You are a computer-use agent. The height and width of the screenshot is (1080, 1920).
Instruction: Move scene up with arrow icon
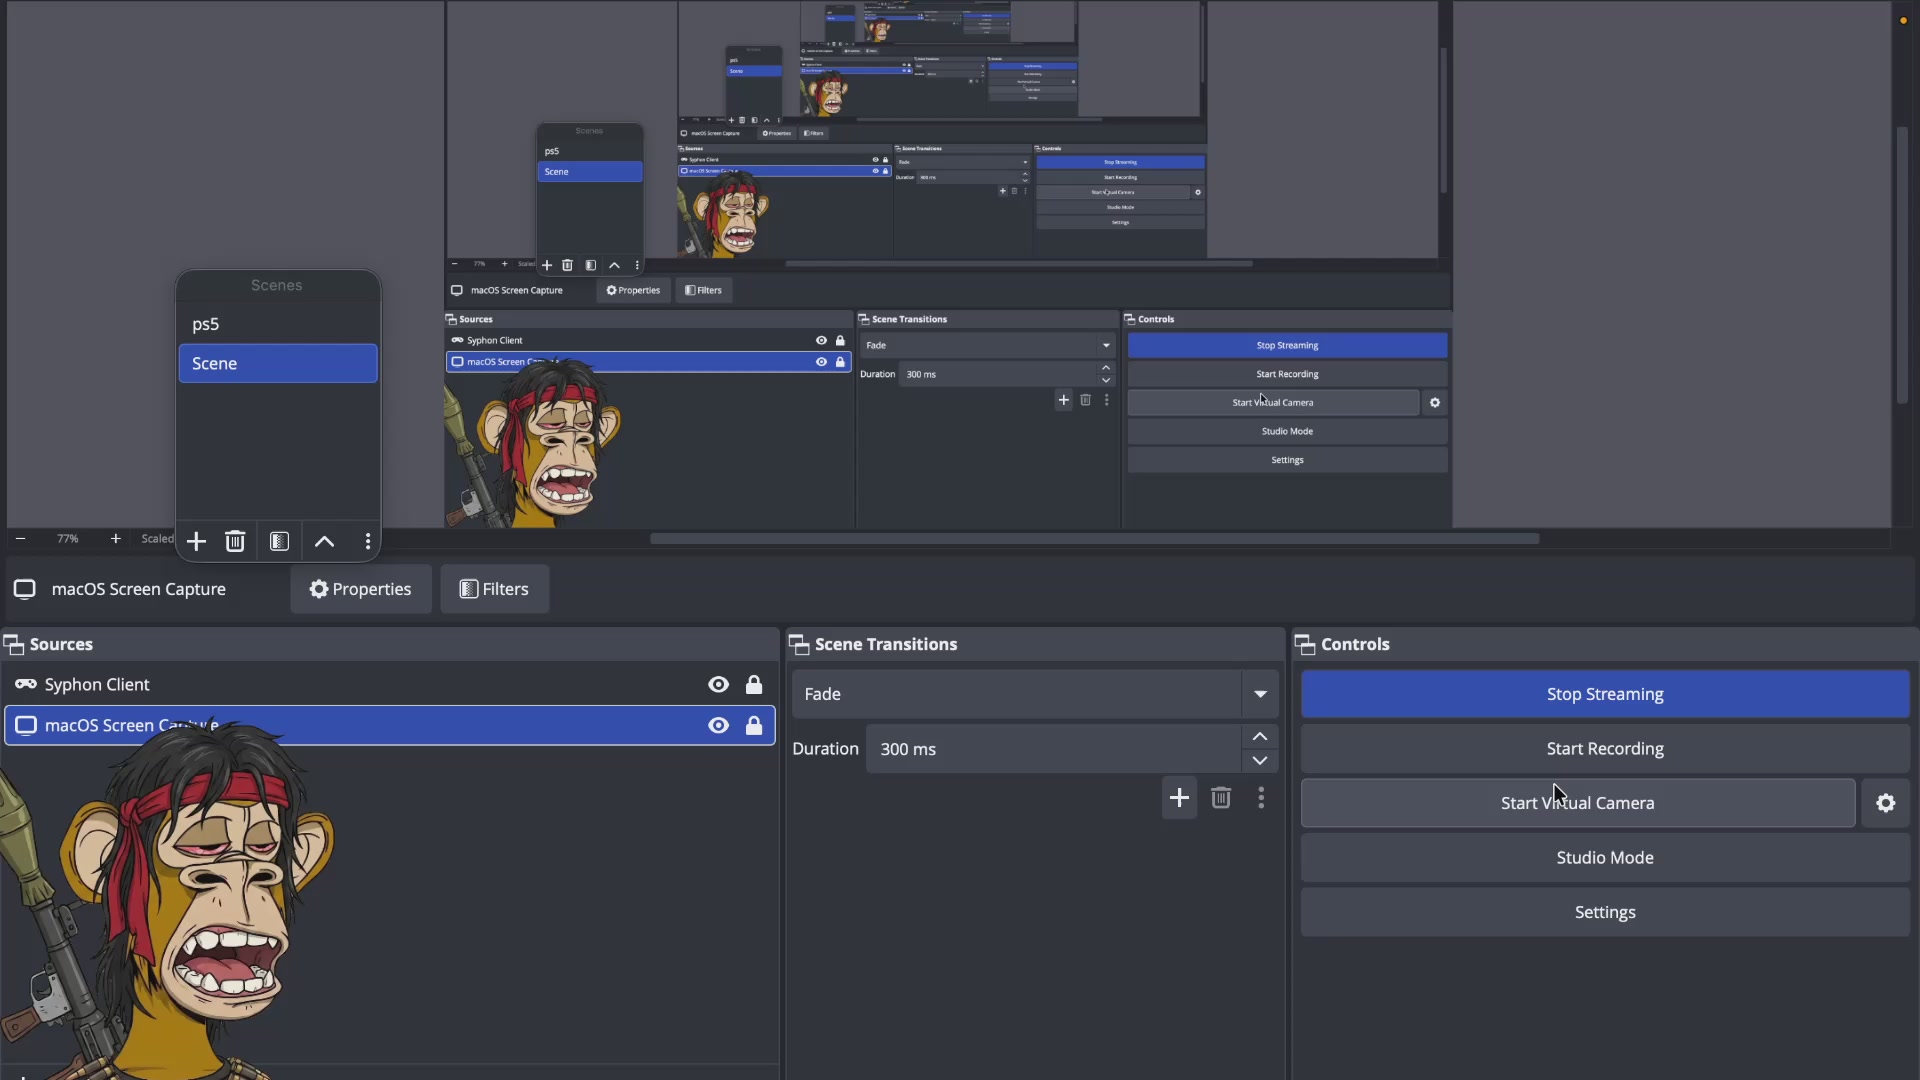point(324,541)
